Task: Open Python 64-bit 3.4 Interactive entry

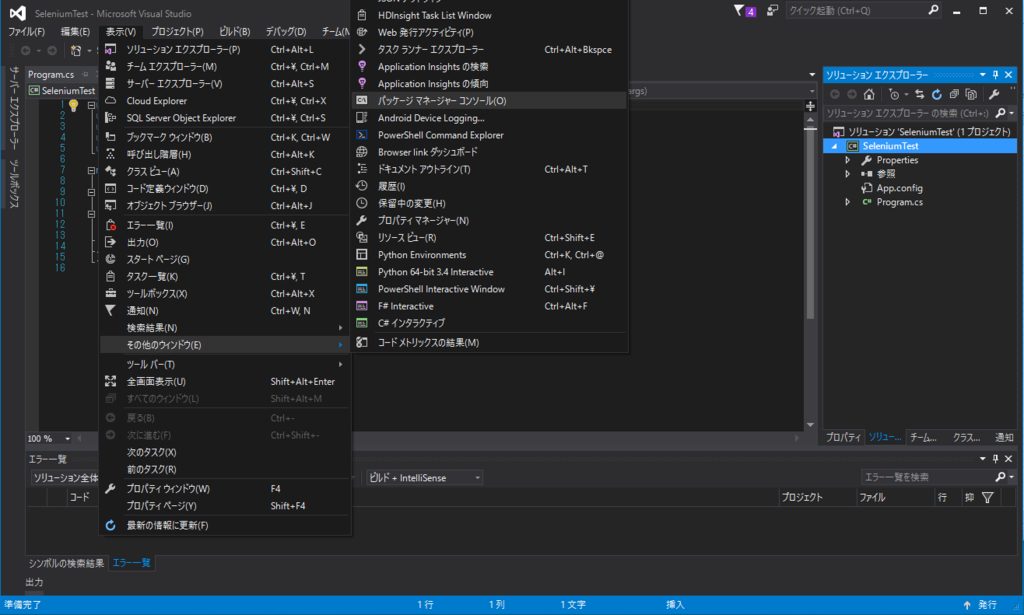Action: point(488,272)
